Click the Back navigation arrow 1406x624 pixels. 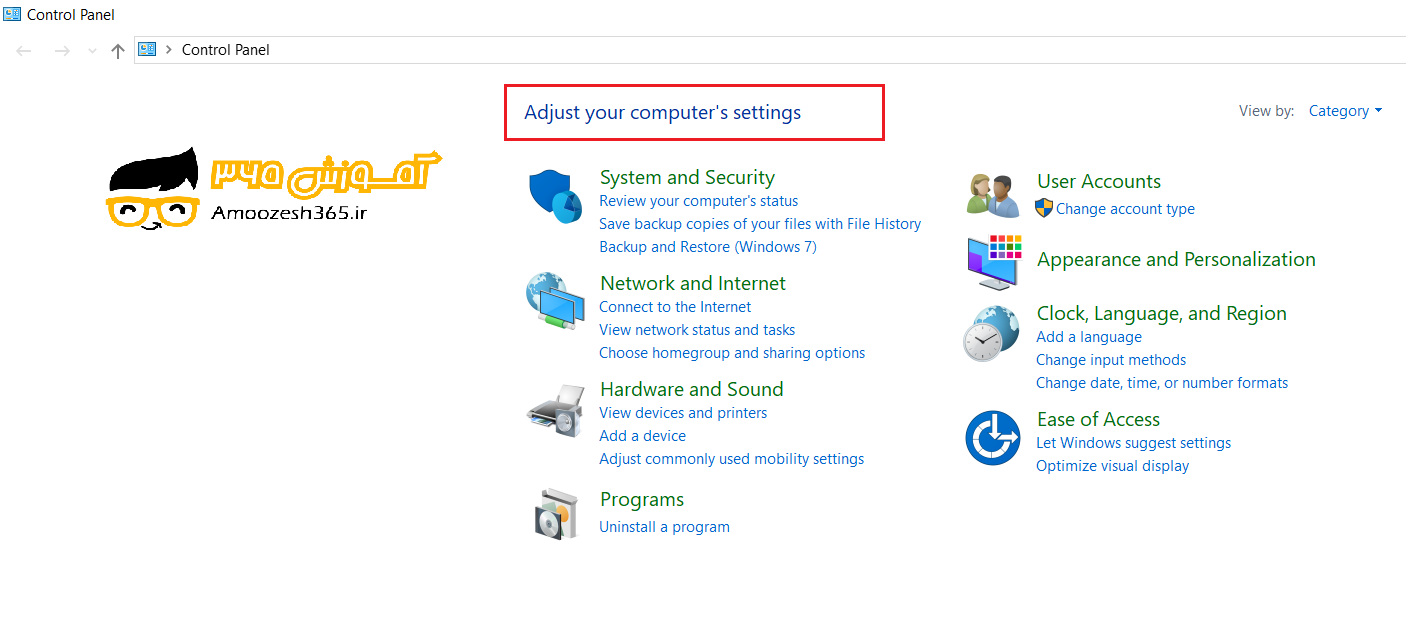[x=24, y=51]
